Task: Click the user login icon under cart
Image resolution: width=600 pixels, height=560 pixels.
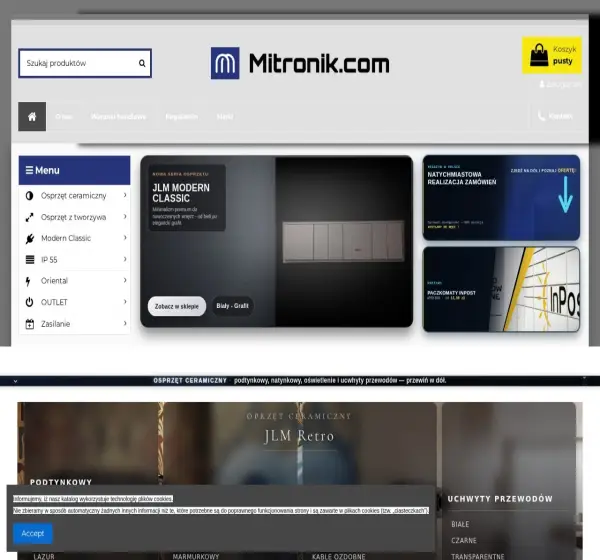Action: 542,84
